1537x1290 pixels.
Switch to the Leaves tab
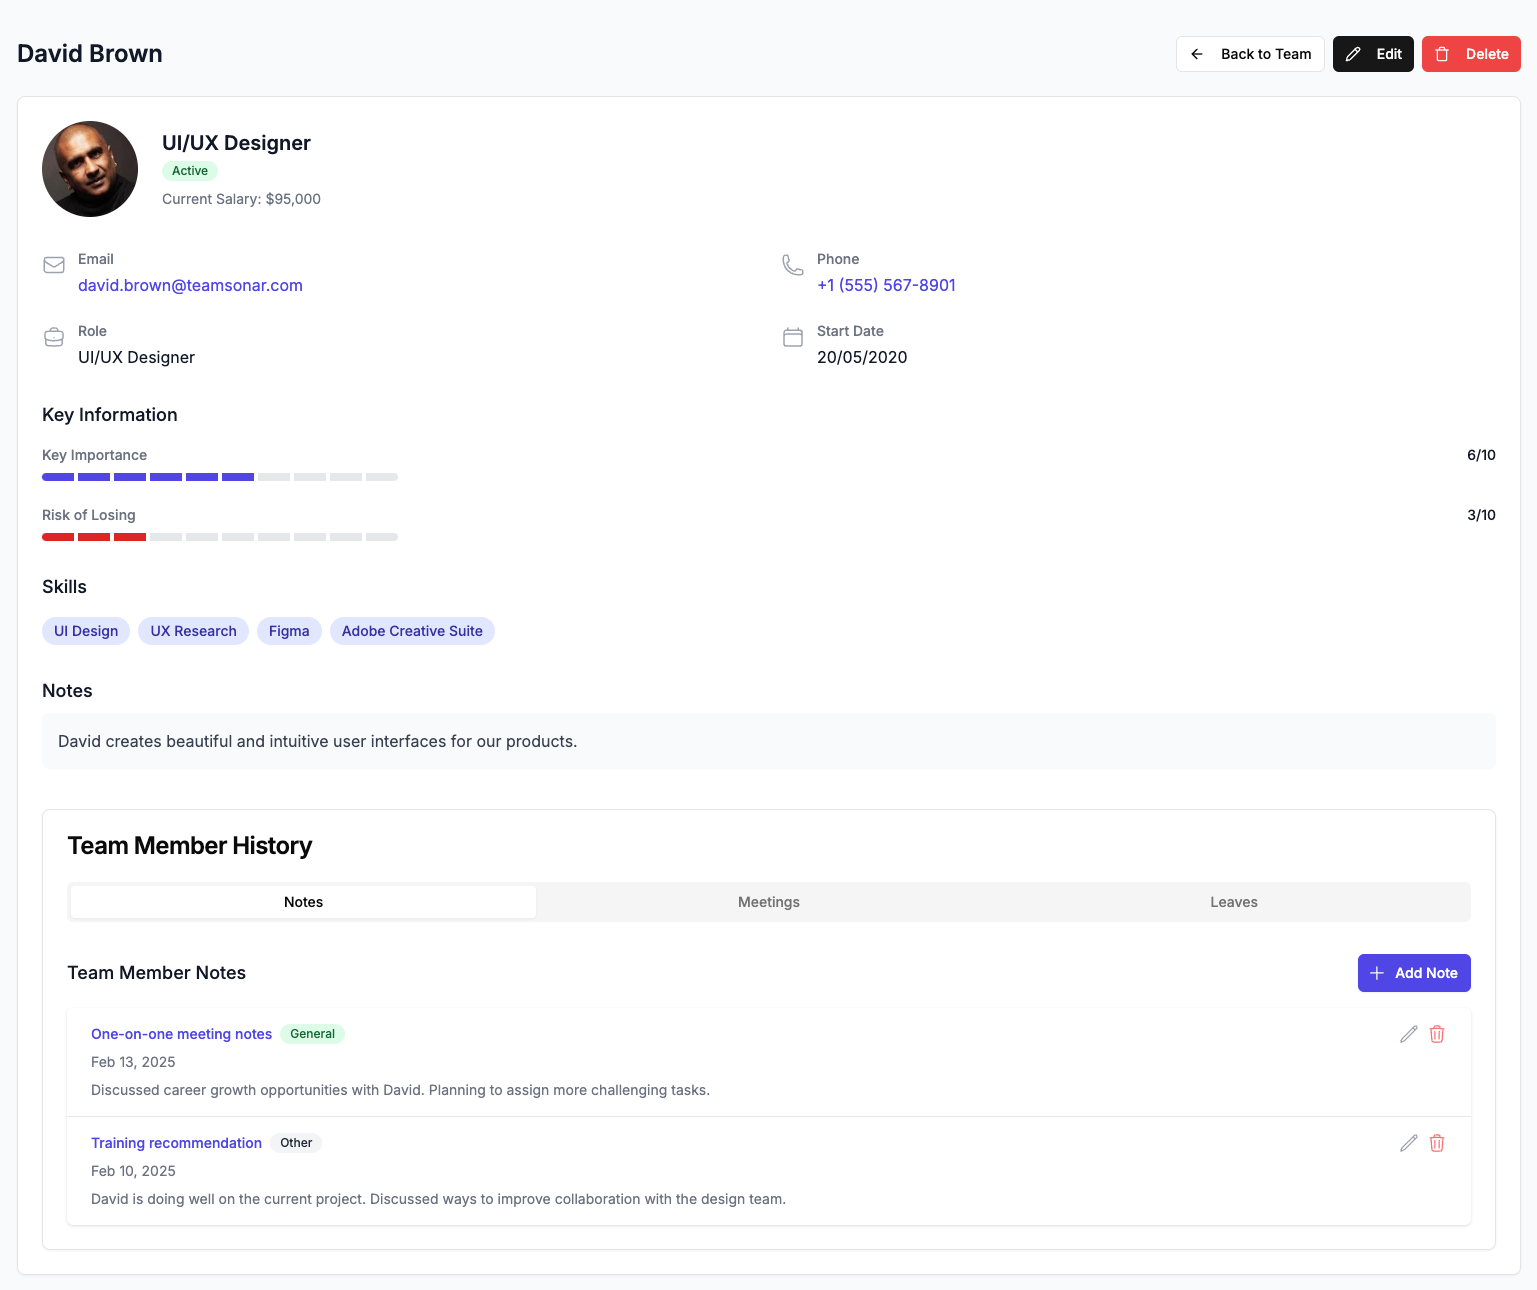pyautogui.click(x=1233, y=901)
